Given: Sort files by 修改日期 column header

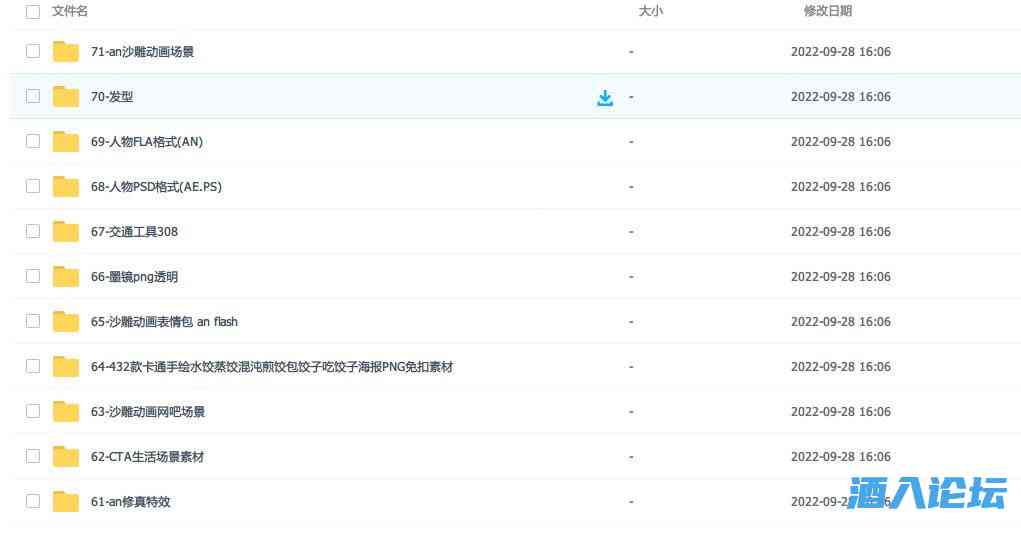Looking at the screenshot, I should 827,12.
